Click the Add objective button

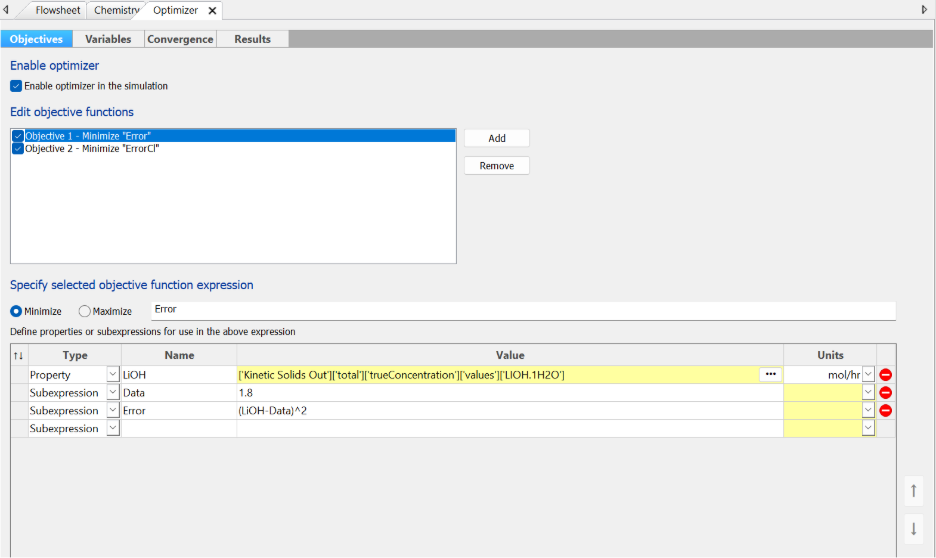tap(497, 138)
